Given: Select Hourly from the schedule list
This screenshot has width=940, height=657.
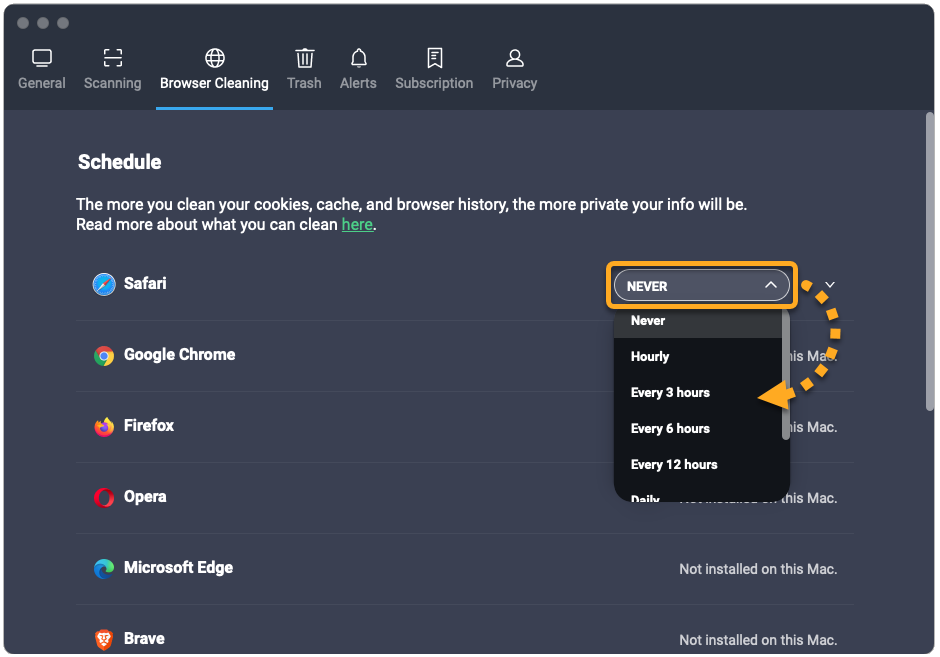Looking at the screenshot, I should [x=650, y=357].
